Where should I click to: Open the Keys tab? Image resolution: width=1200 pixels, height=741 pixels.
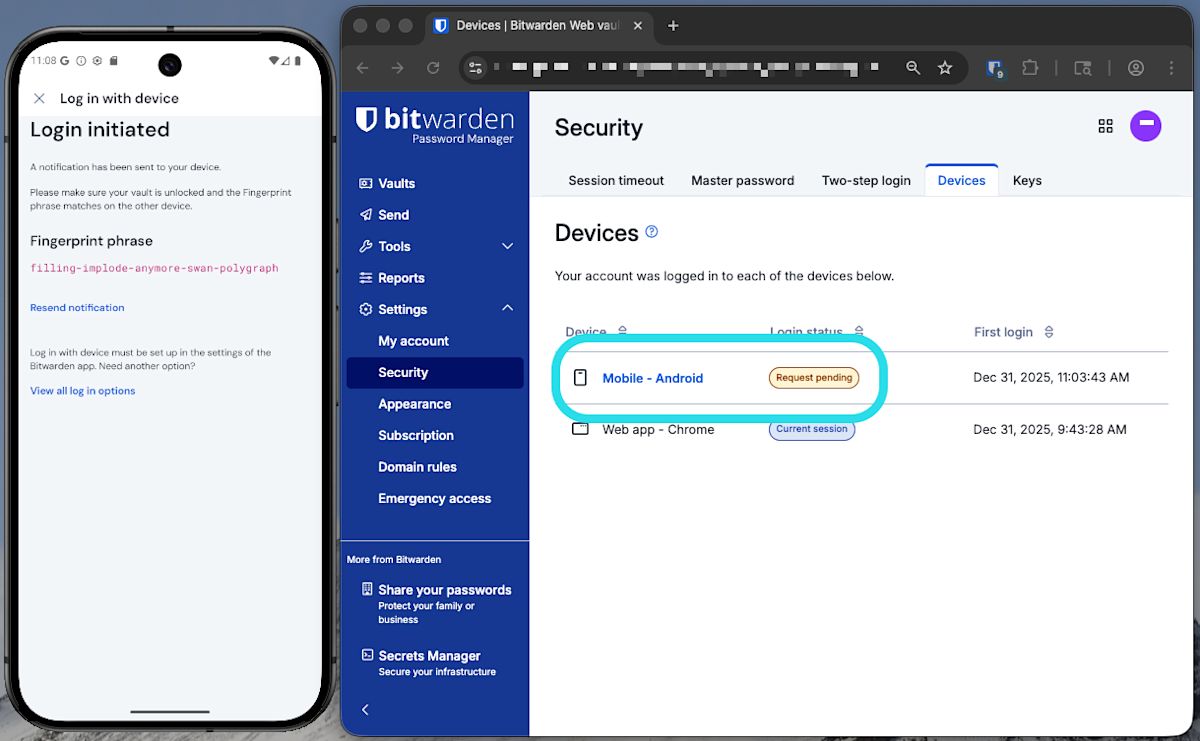tap(1027, 180)
